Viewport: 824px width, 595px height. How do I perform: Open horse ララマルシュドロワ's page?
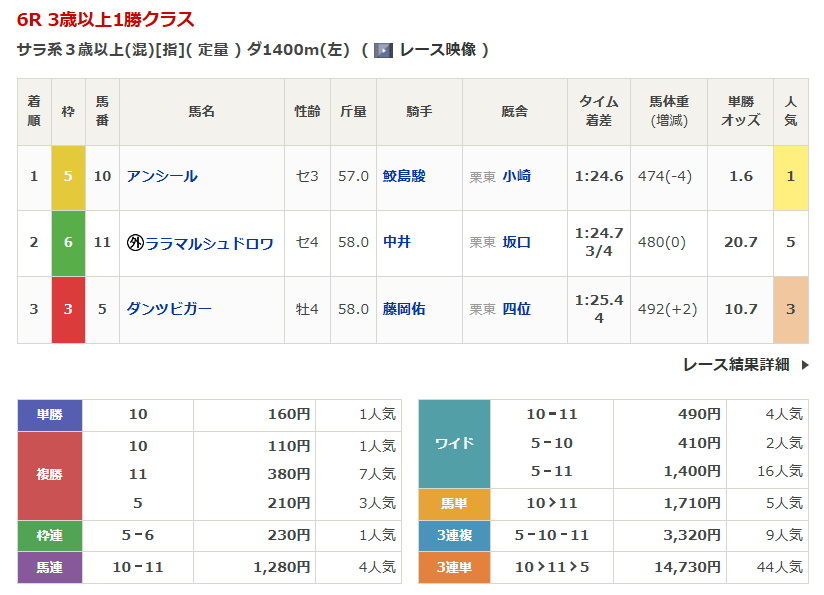click(209, 243)
